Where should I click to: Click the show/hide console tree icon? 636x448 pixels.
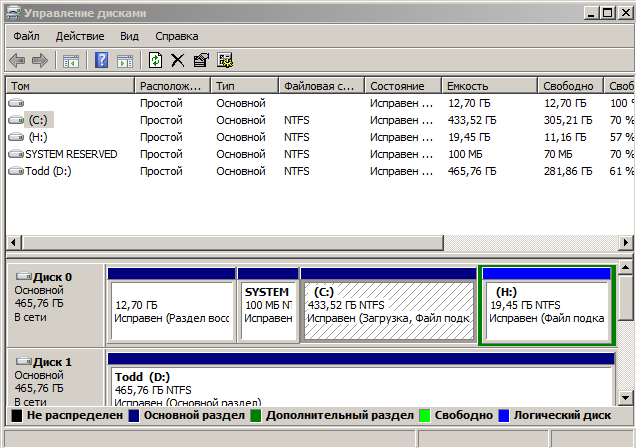coord(71,61)
